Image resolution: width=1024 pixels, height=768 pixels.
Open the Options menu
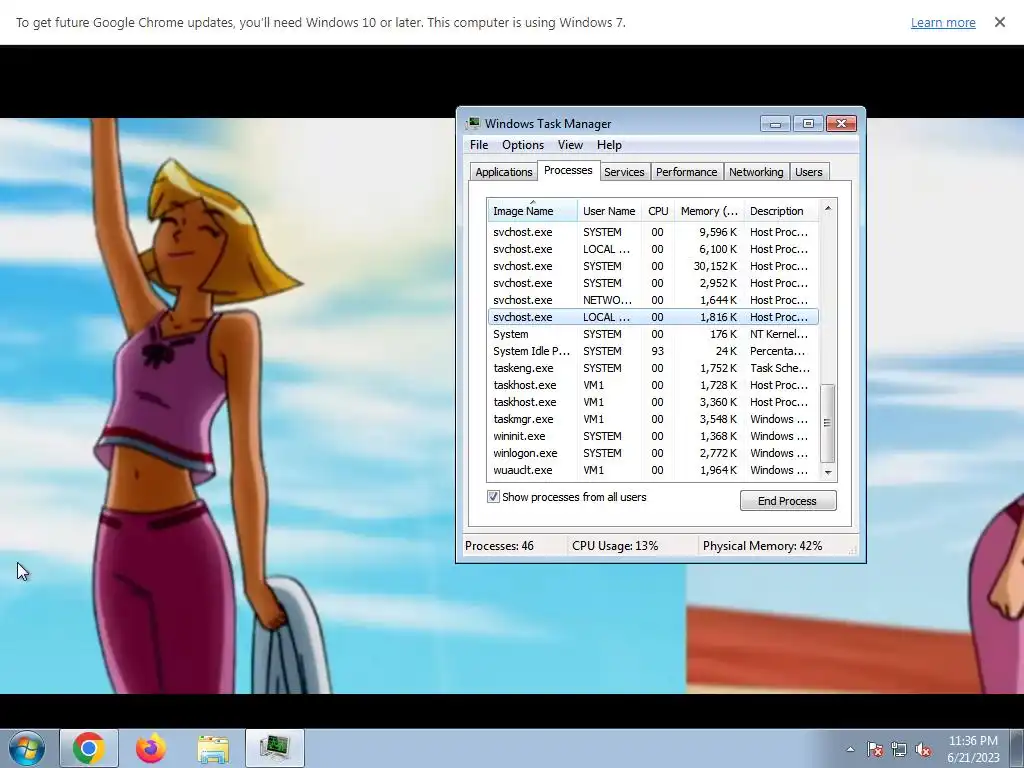coord(522,145)
